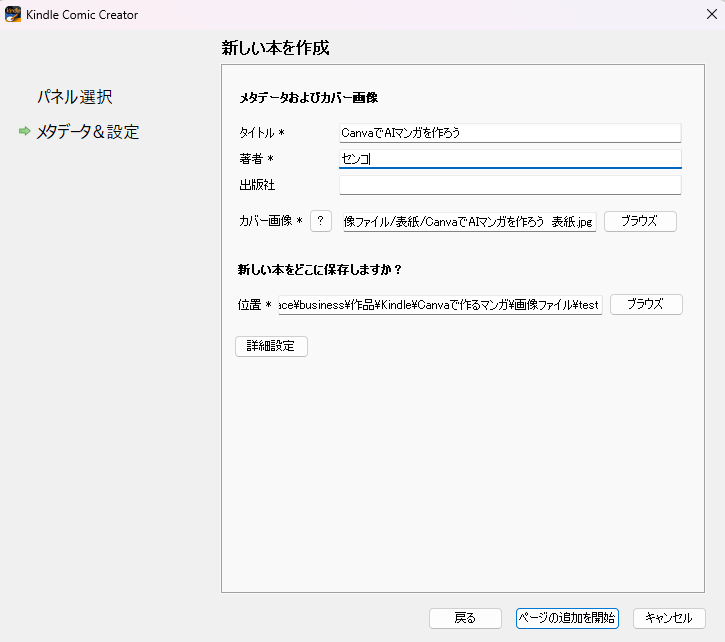Viewport: 725px width, 642px height.
Task: Click the 位置 save path field
Action: (440, 305)
